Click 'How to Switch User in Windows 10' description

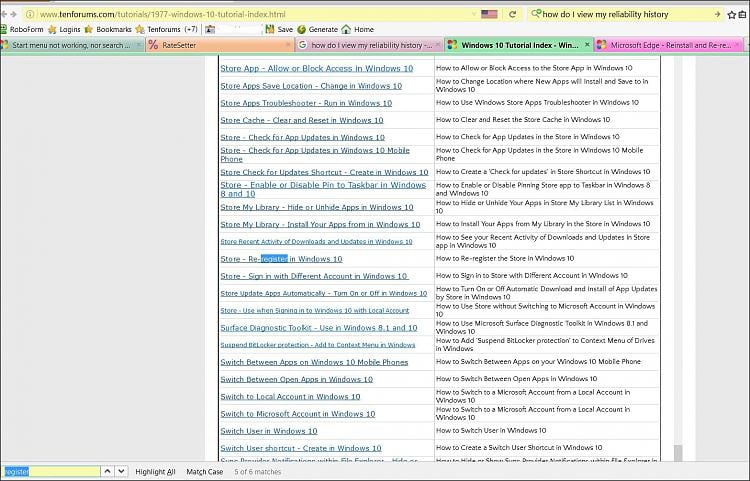tap(491, 431)
